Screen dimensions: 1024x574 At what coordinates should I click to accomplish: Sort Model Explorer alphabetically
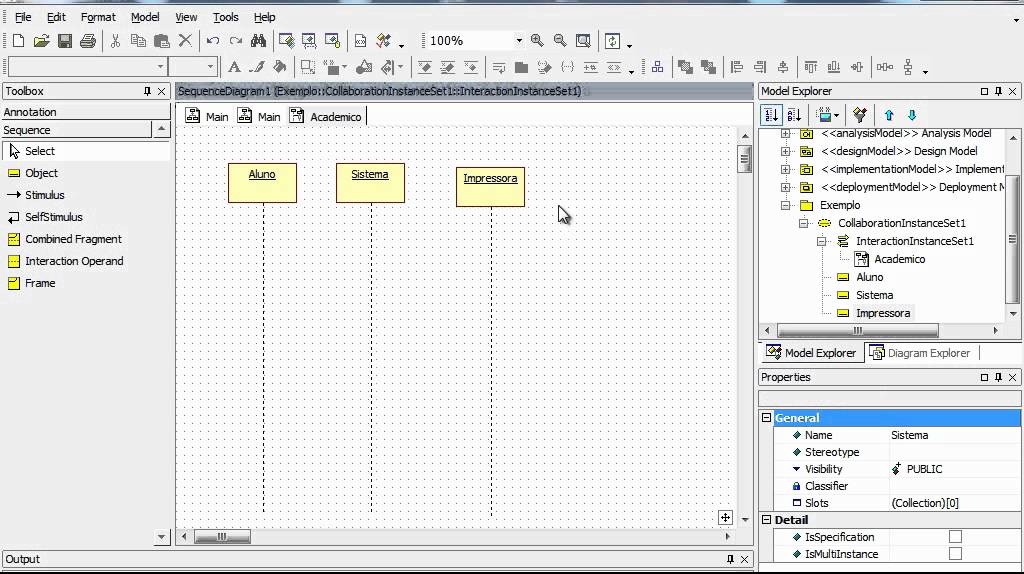tap(794, 116)
